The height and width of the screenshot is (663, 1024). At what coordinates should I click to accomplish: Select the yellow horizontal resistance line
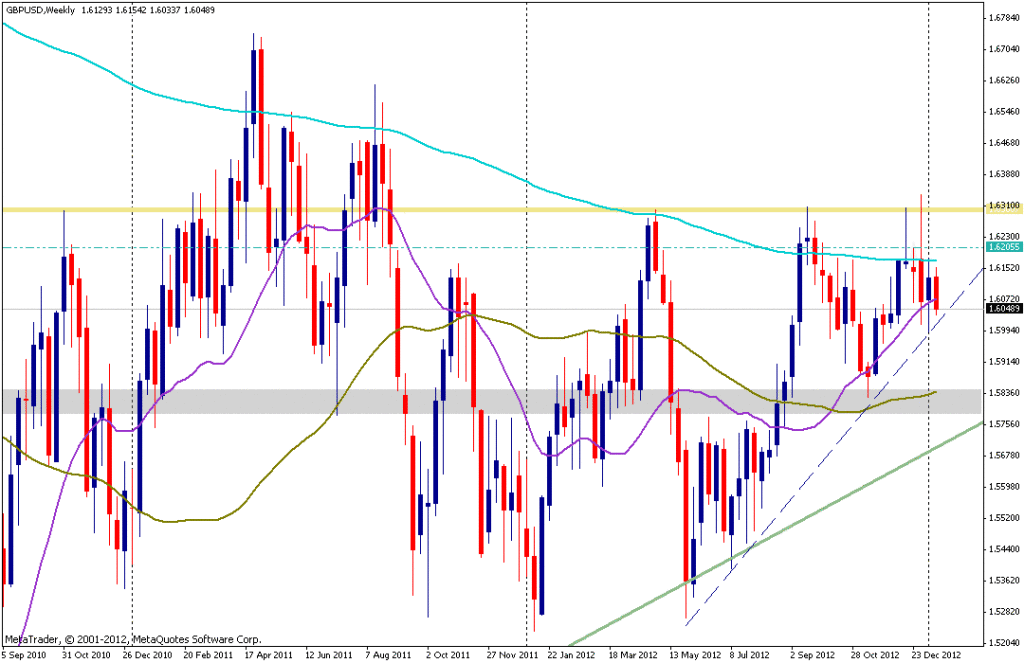[500, 209]
